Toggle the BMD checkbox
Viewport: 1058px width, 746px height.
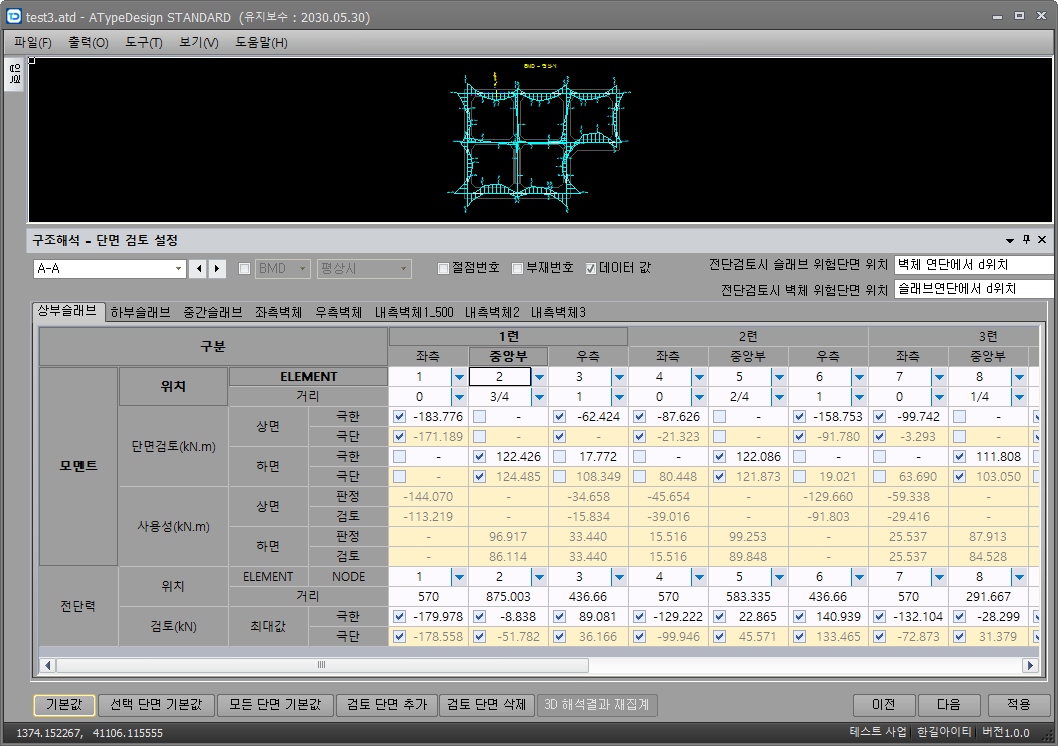[244, 268]
